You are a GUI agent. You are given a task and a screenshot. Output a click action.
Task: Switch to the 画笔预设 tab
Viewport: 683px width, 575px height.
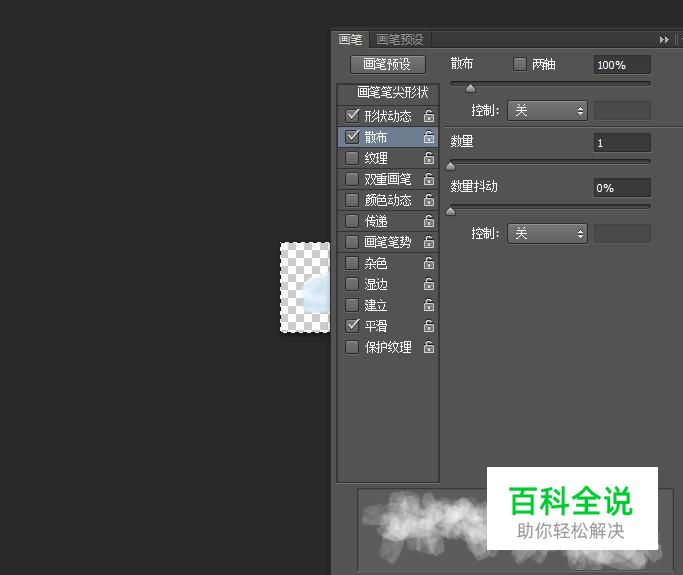(400, 40)
